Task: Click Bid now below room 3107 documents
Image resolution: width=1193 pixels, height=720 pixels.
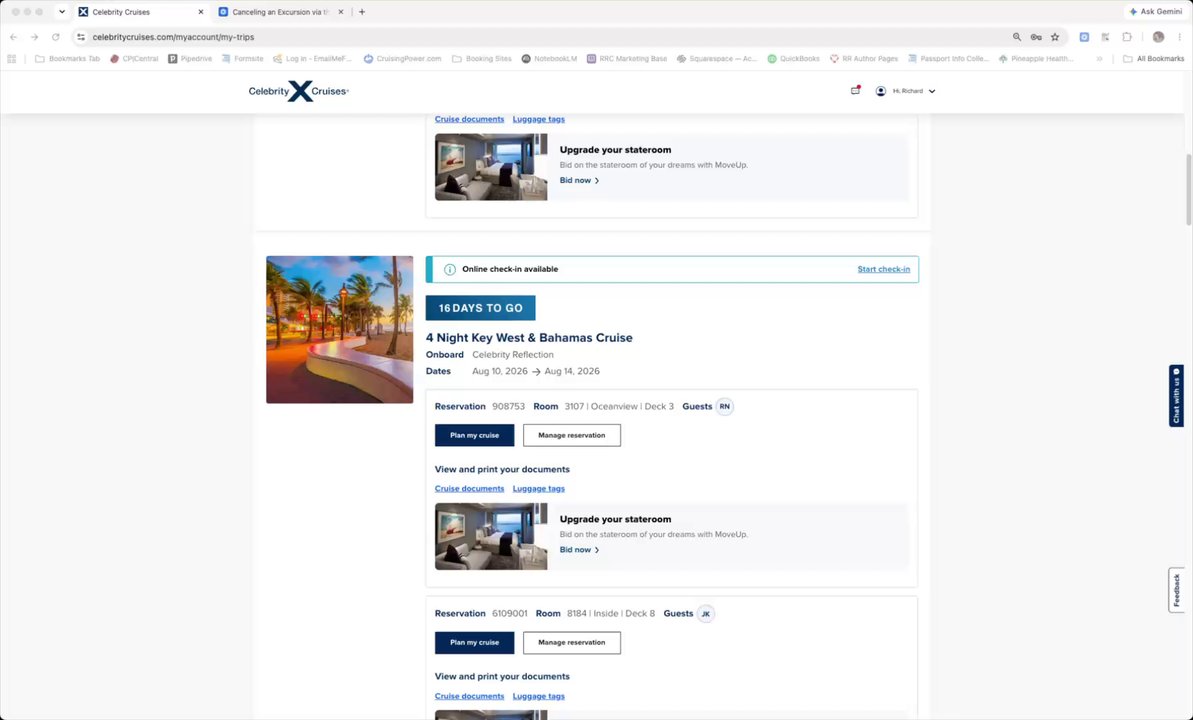Action: pos(579,550)
